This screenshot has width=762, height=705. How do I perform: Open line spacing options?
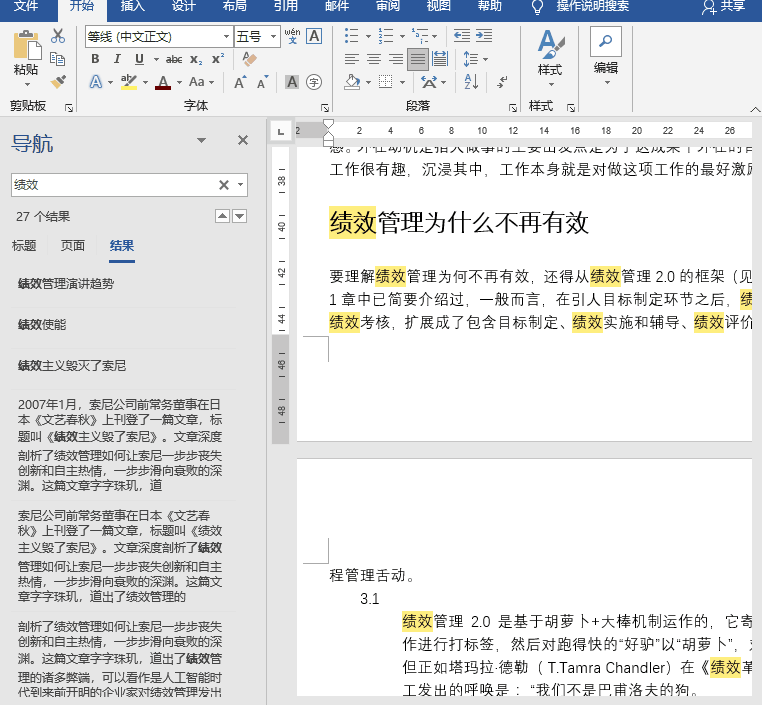(475, 59)
